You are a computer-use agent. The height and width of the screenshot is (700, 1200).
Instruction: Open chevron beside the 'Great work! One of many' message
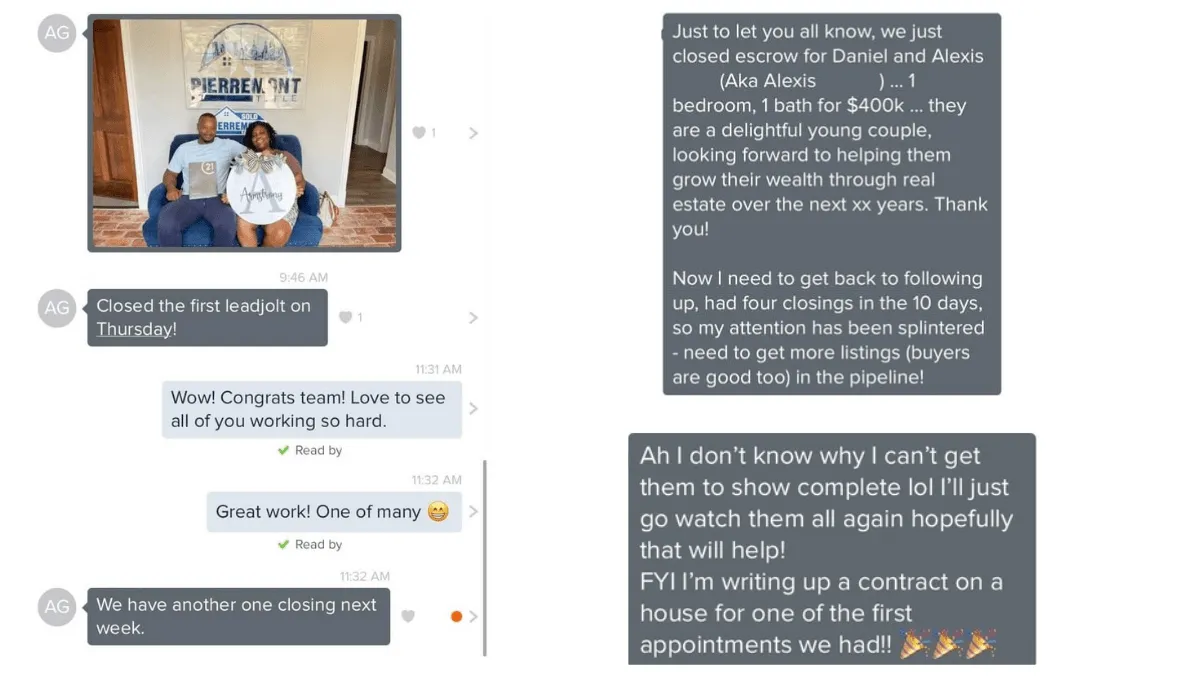473,512
